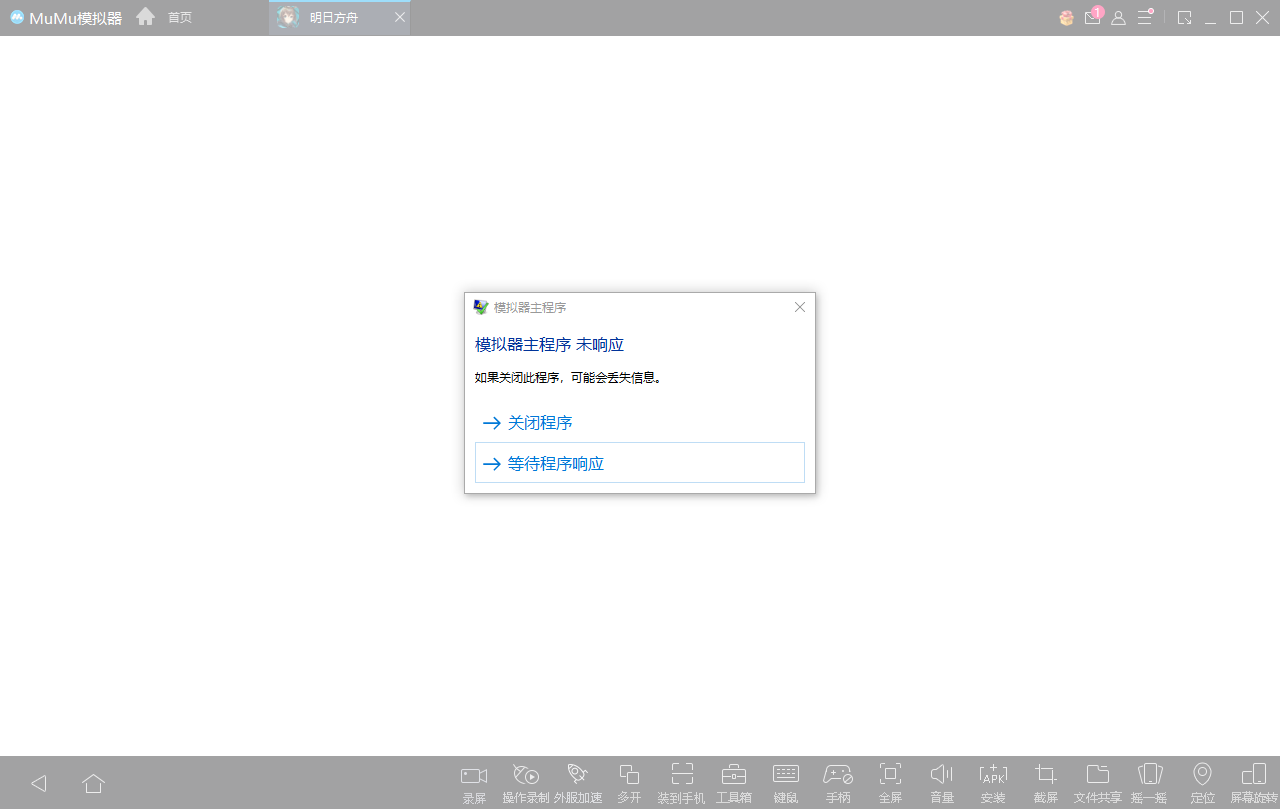Close the 明日方舟 tab

click(400, 18)
